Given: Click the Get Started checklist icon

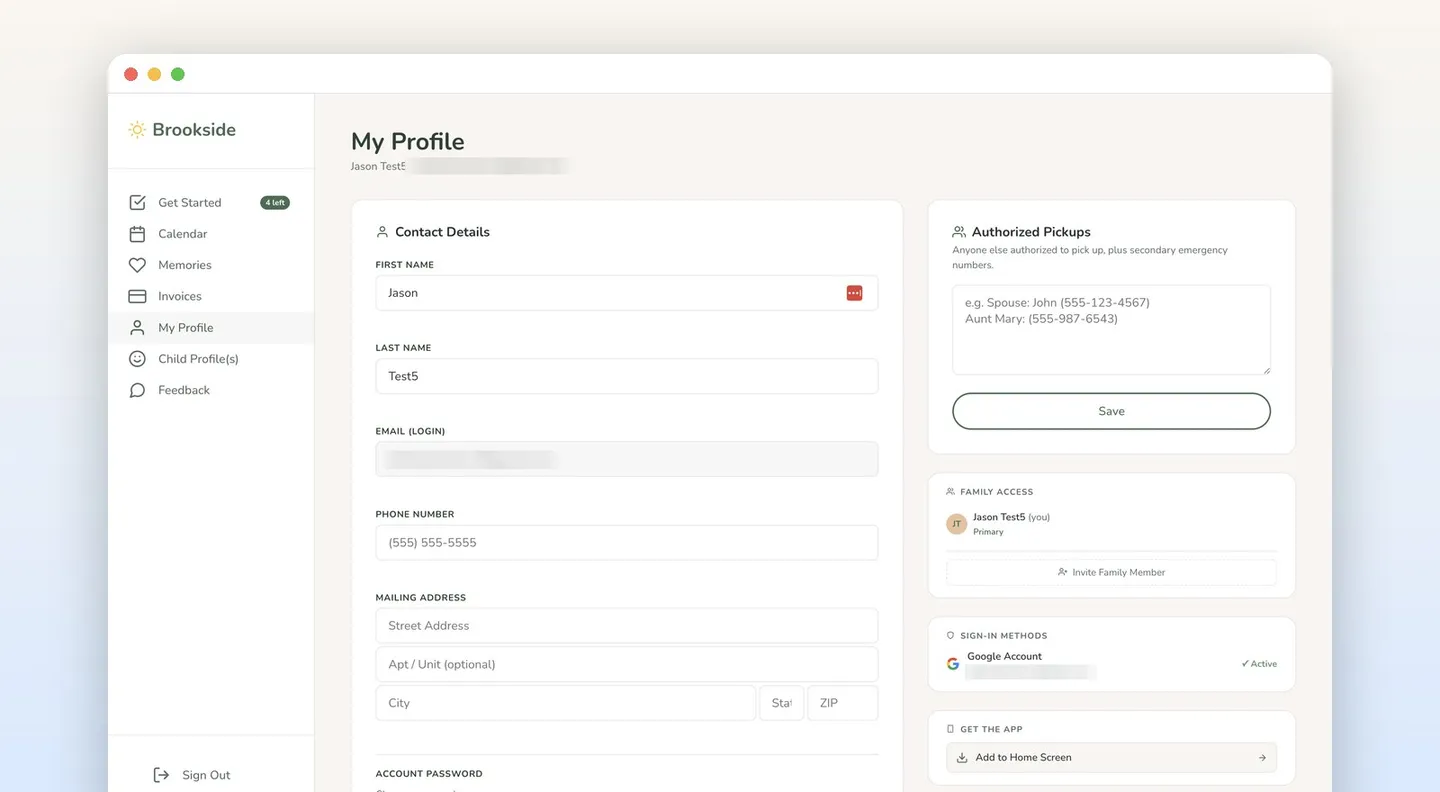Looking at the screenshot, I should 137,203.
